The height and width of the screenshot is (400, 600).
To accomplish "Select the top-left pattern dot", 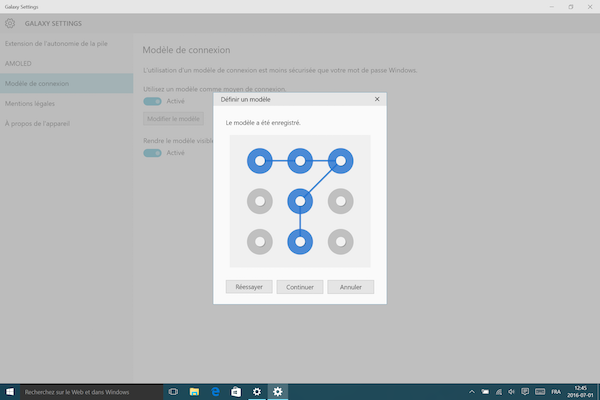I will (x=260, y=161).
